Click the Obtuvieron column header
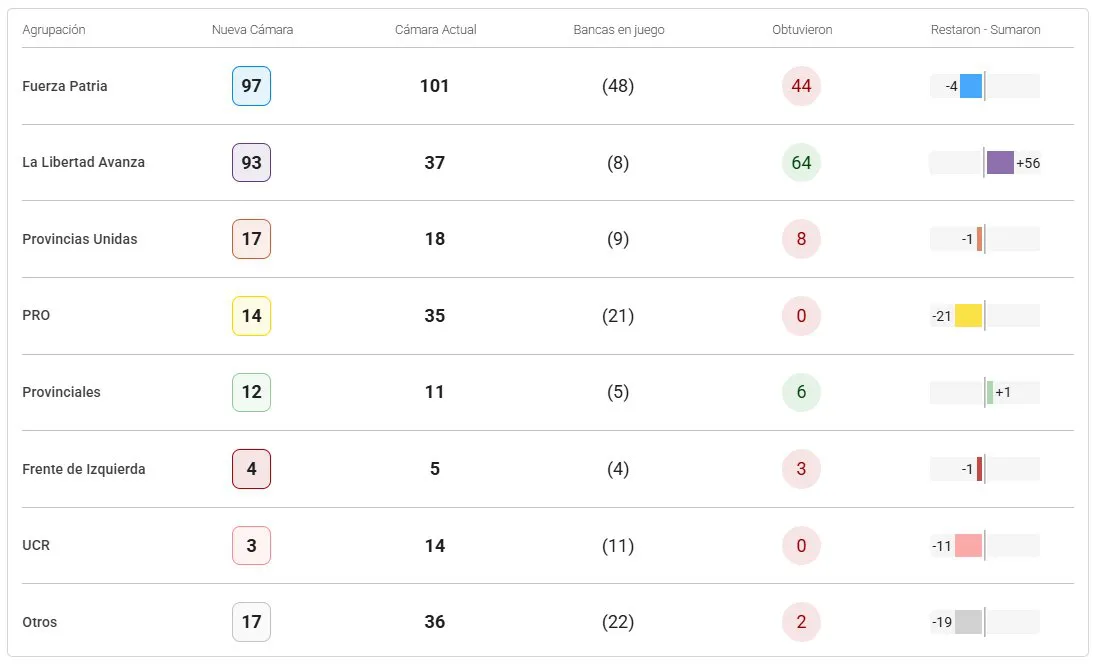 click(x=802, y=30)
